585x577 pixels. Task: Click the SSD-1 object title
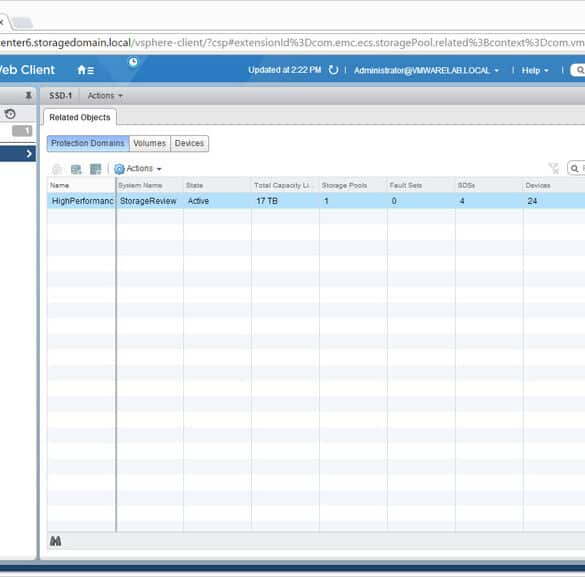pyautogui.click(x=60, y=95)
